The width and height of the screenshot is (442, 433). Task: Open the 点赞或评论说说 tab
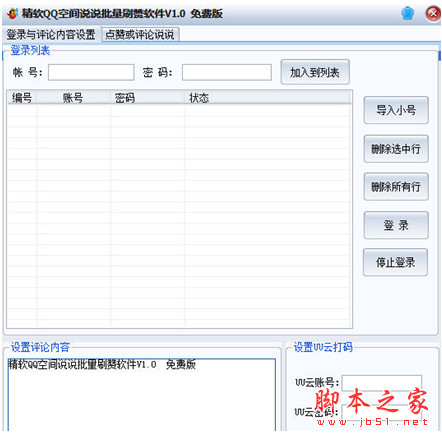click(x=140, y=35)
